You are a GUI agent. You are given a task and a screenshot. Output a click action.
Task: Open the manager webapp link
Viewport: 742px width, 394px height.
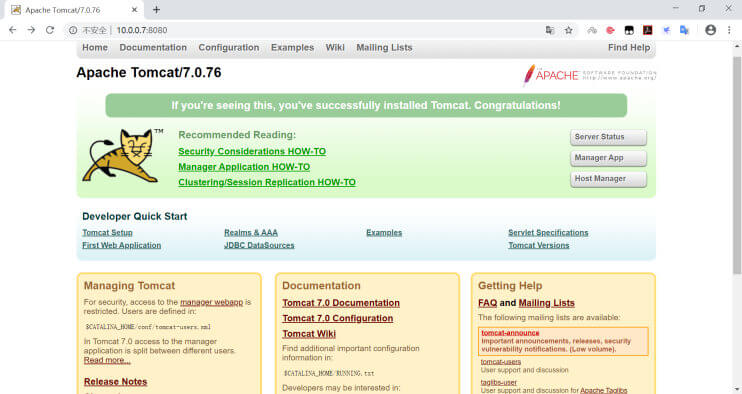[x=211, y=302]
